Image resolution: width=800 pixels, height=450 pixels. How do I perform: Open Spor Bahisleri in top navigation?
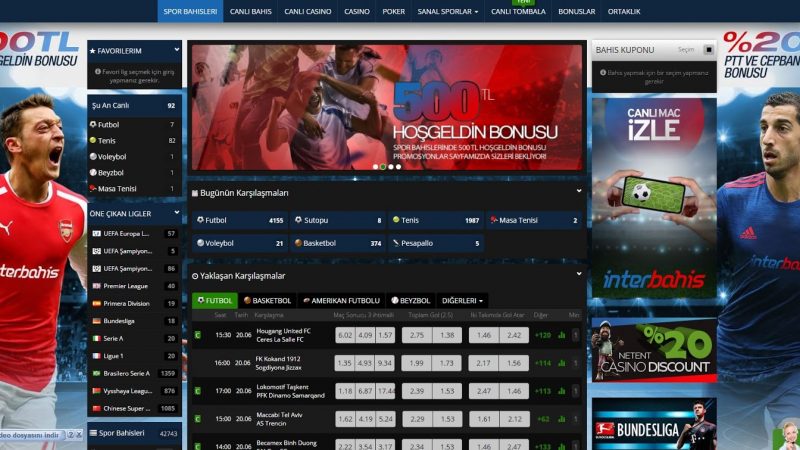(190, 11)
